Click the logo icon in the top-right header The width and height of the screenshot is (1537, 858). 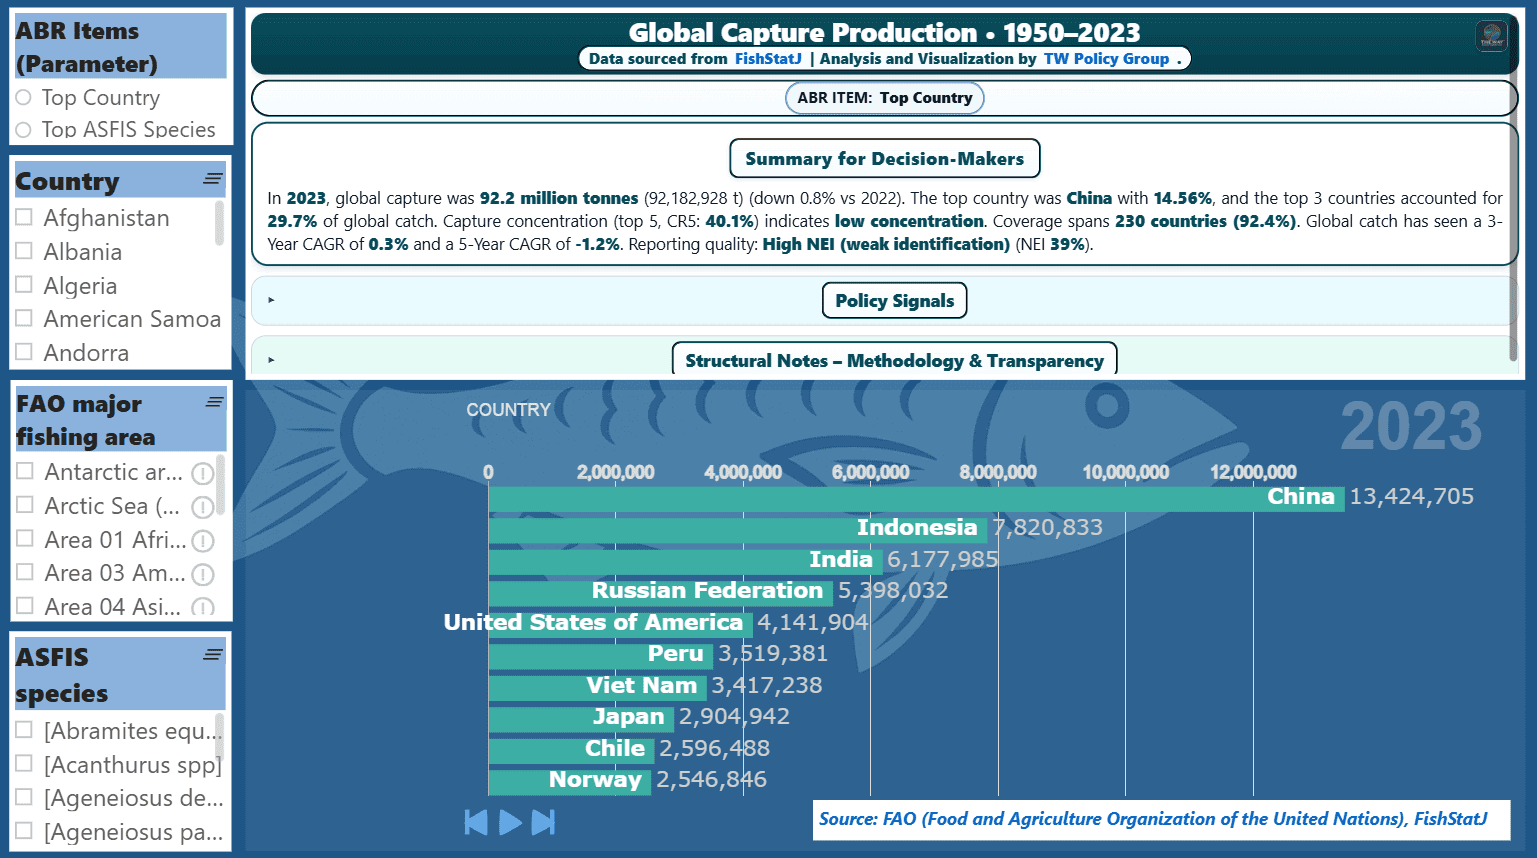tap(1491, 37)
